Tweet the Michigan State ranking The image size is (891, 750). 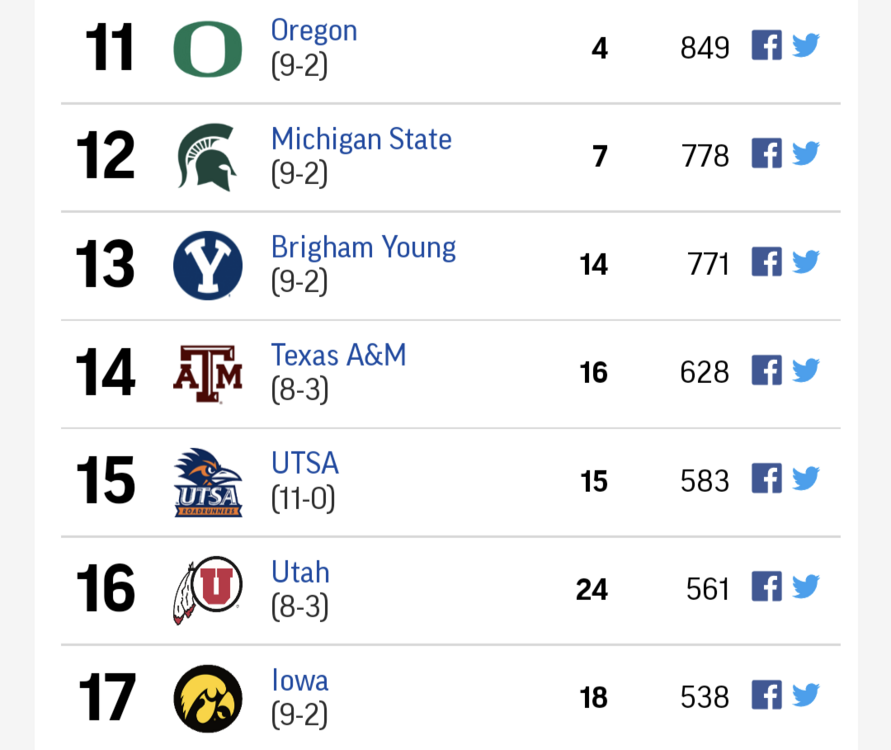pos(805,153)
